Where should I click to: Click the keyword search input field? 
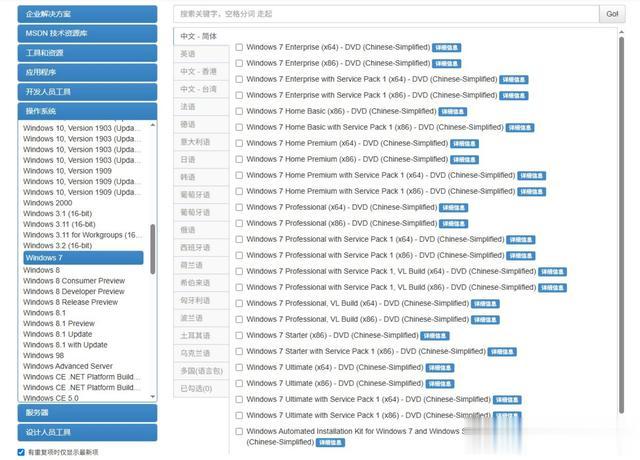[x=386, y=14]
